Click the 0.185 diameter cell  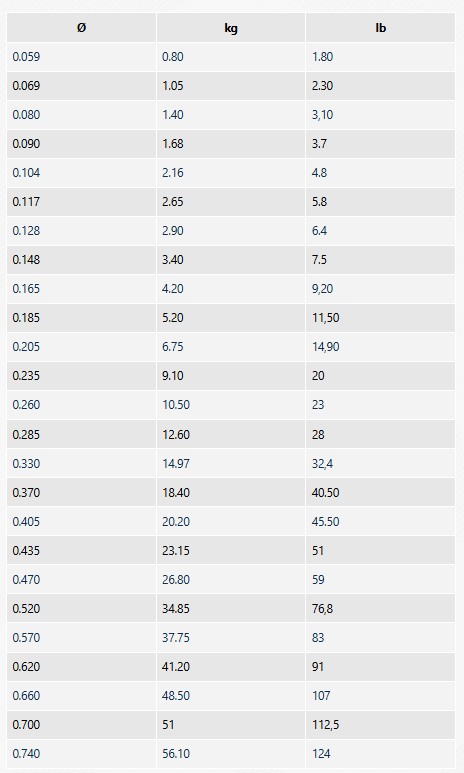coord(81,318)
